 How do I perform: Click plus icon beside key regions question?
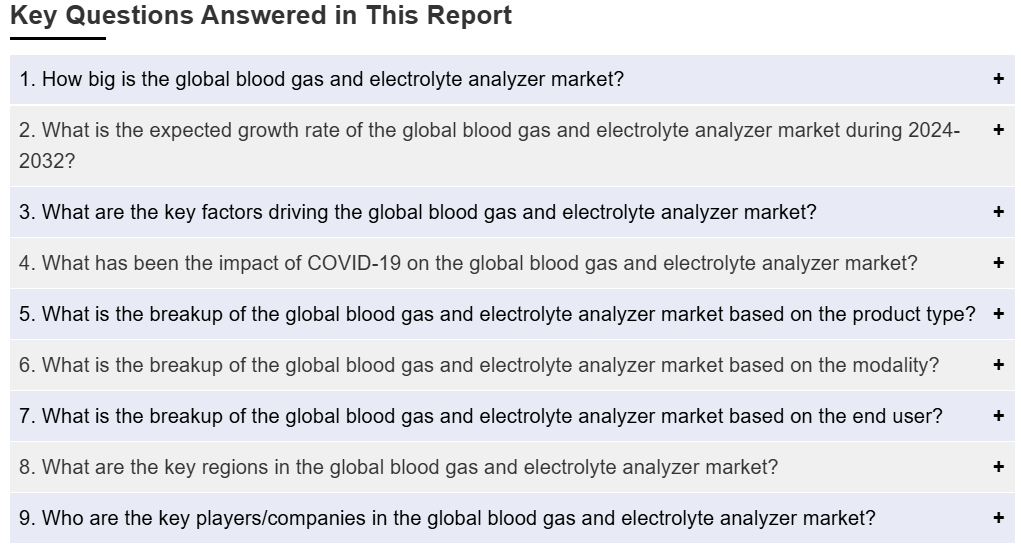pos(998,467)
